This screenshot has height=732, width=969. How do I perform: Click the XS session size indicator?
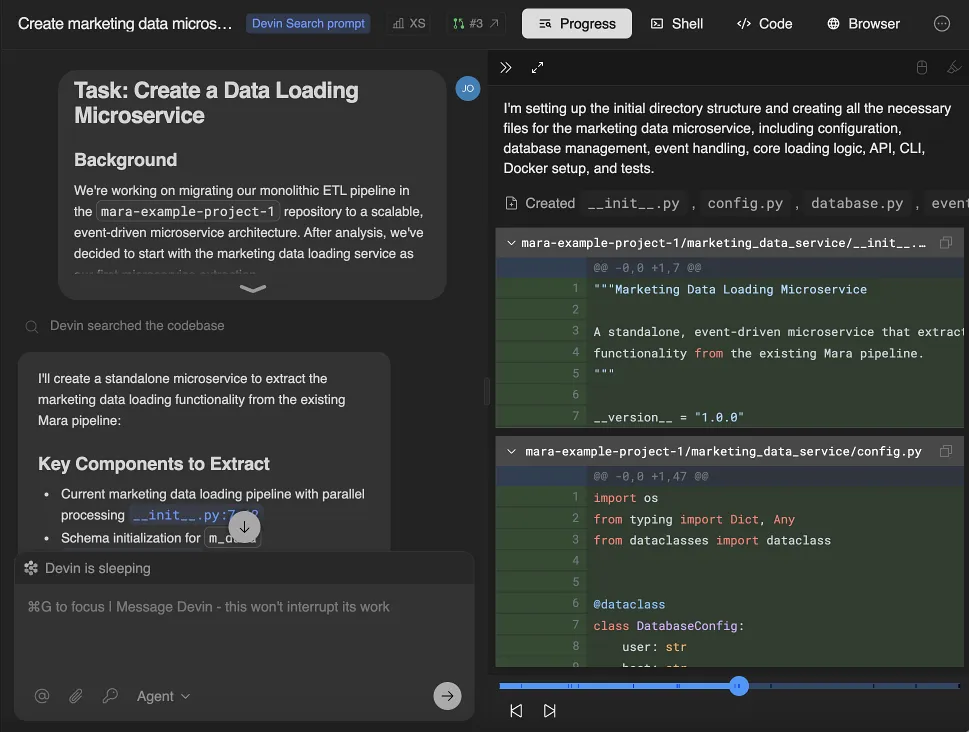[409, 23]
